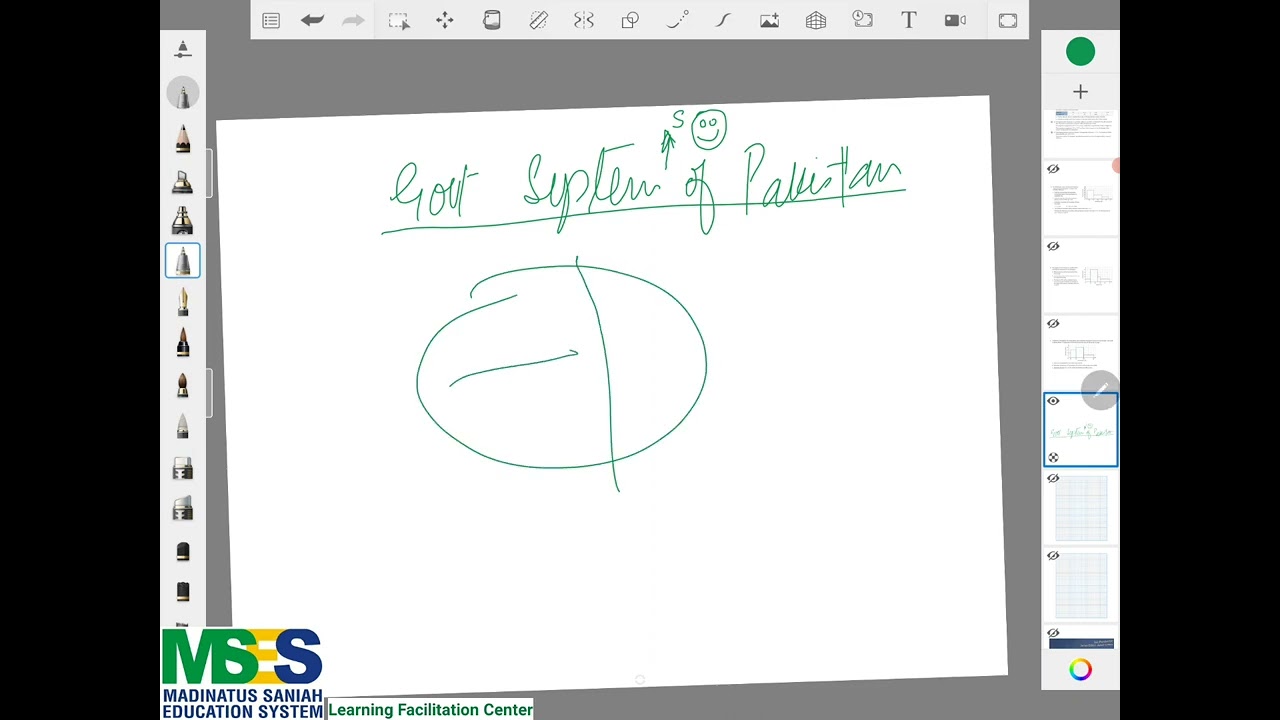Redo the undone stroke
1280x720 pixels.
tap(353, 20)
